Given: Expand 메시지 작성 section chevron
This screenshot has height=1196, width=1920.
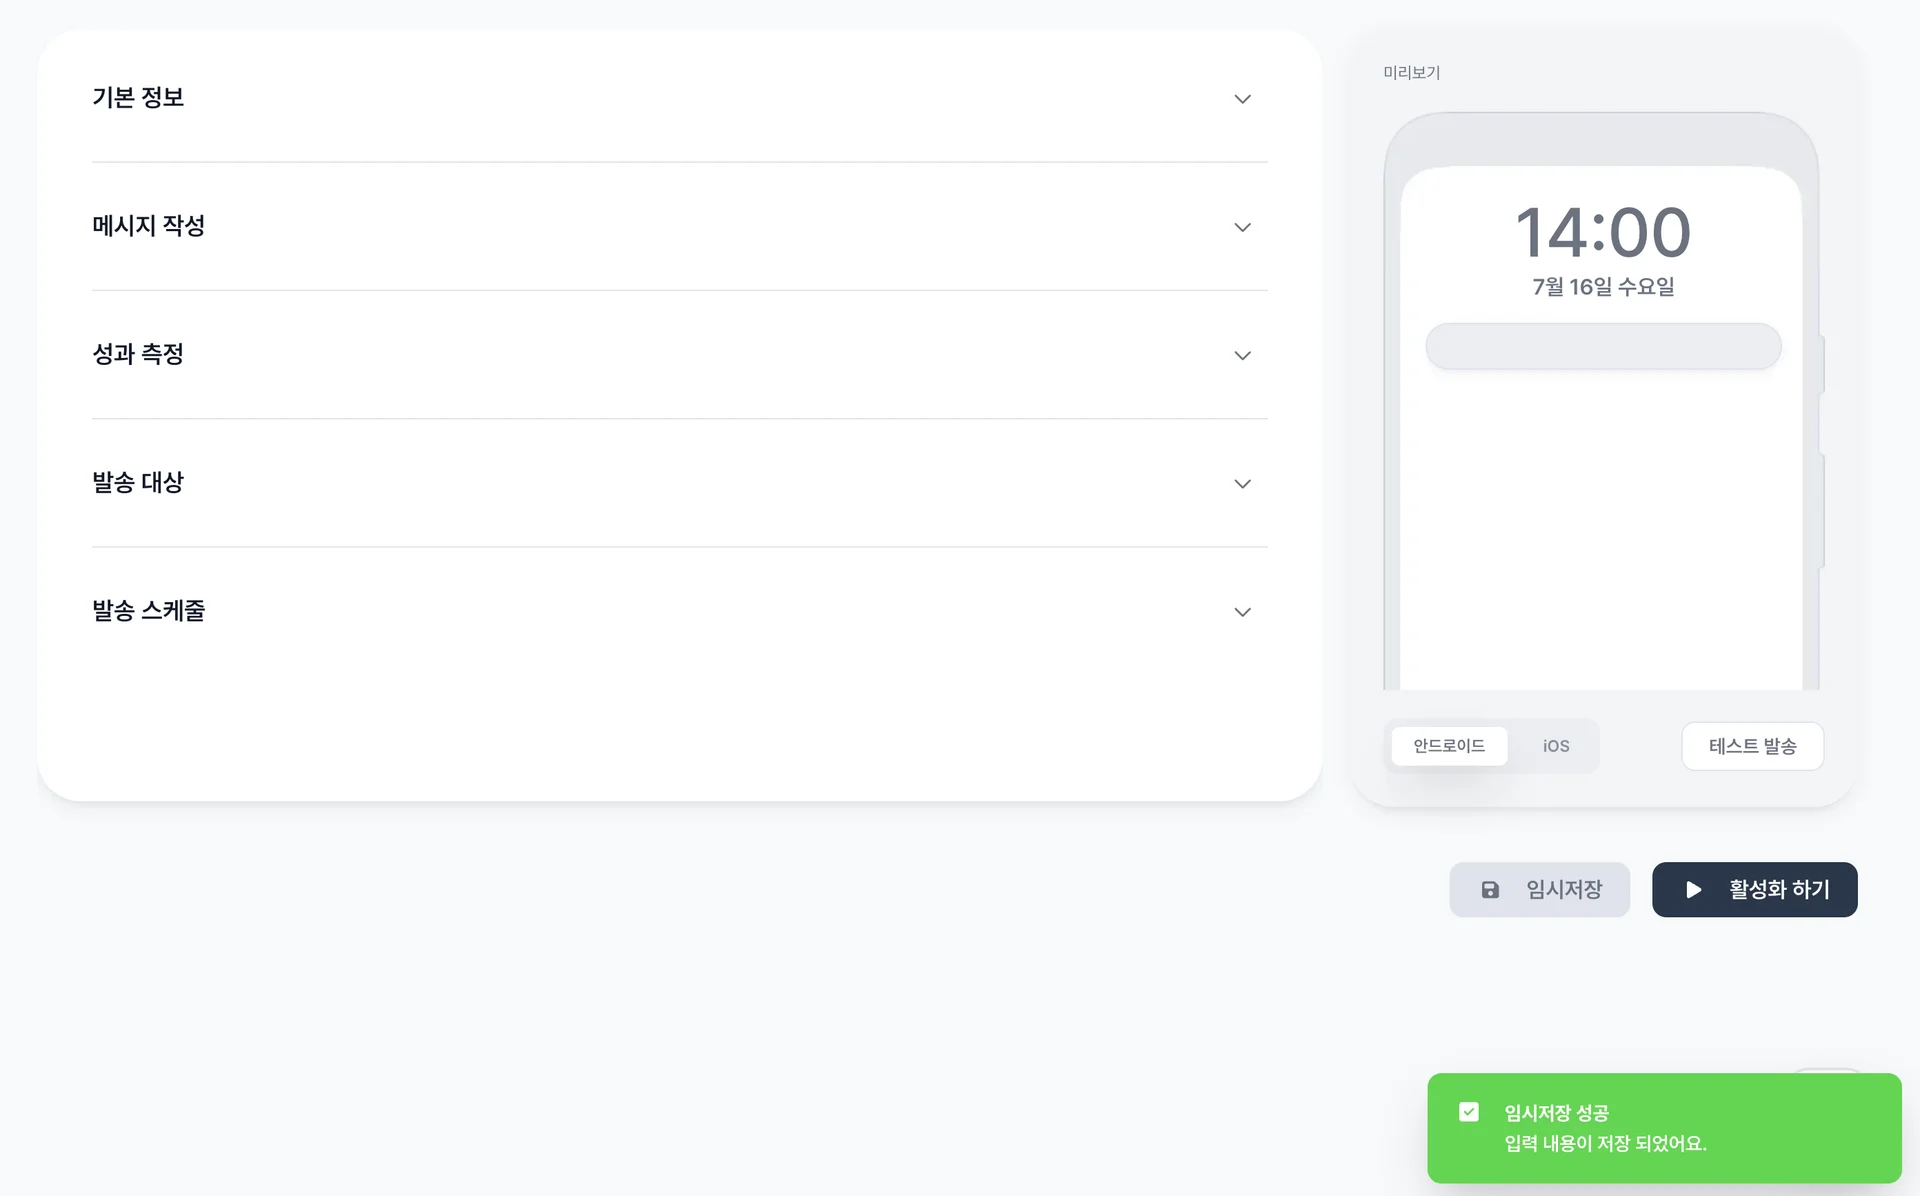Looking at the screenshot, I should click(1242, 227).
